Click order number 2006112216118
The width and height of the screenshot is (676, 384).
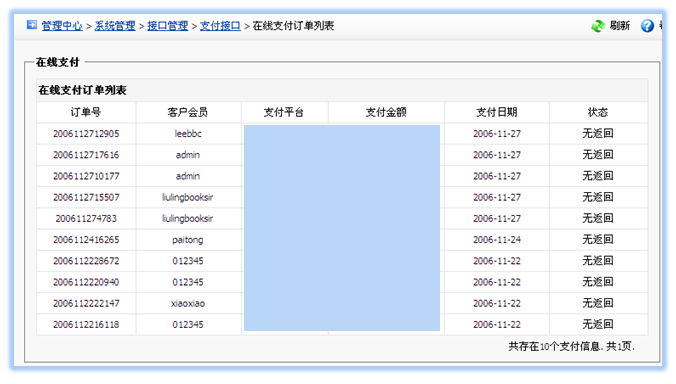pos(86,325)
